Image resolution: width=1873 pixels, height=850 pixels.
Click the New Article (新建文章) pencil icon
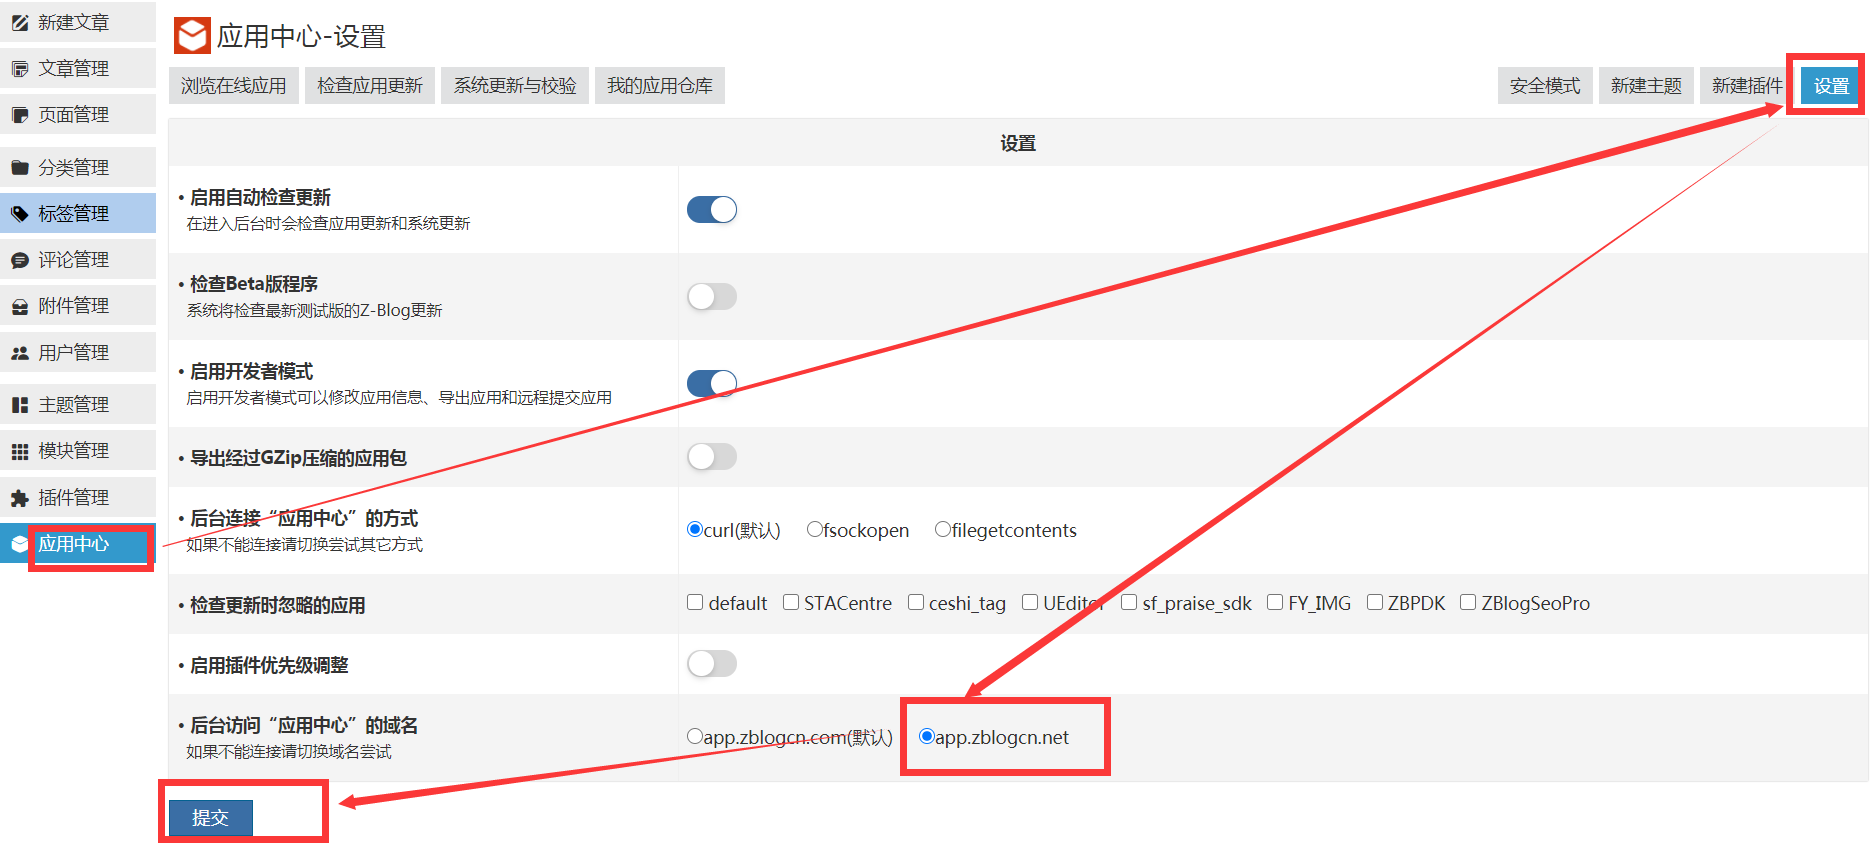click(x=20, y=22)
